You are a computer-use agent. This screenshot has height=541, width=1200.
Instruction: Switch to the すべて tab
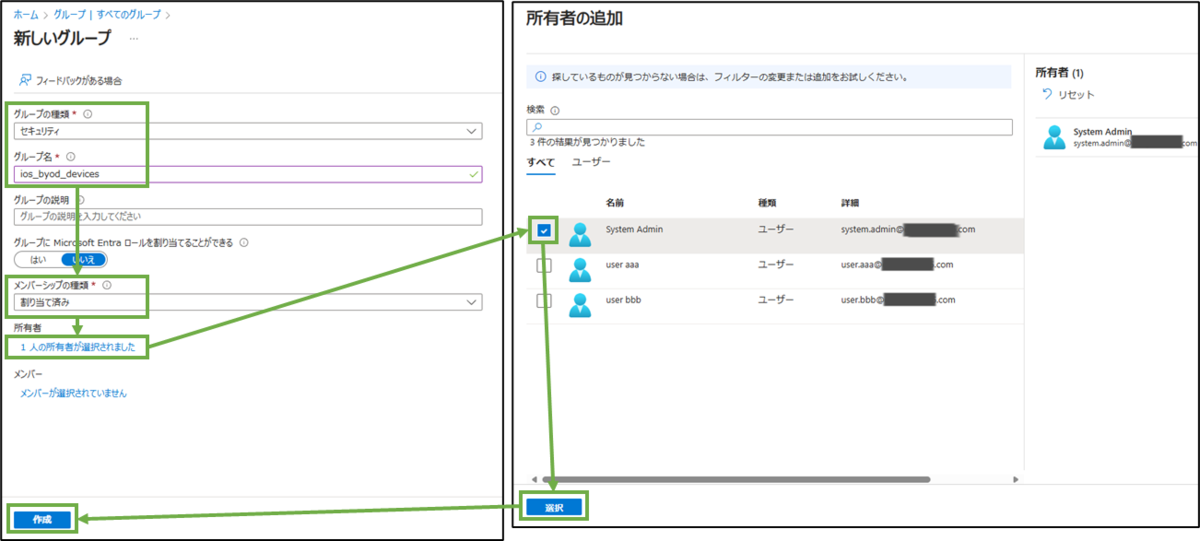[x=541, y=161]
